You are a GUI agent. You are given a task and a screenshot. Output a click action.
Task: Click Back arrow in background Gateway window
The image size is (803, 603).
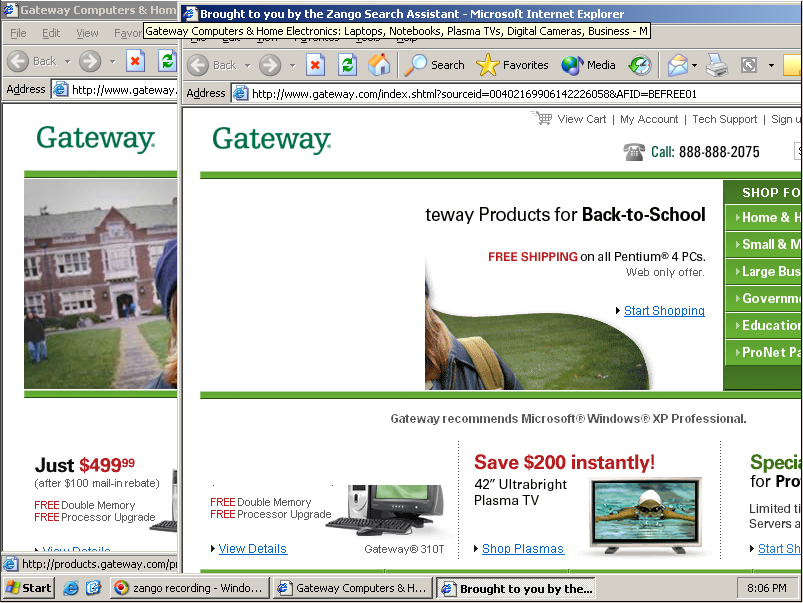pos(18,61)
